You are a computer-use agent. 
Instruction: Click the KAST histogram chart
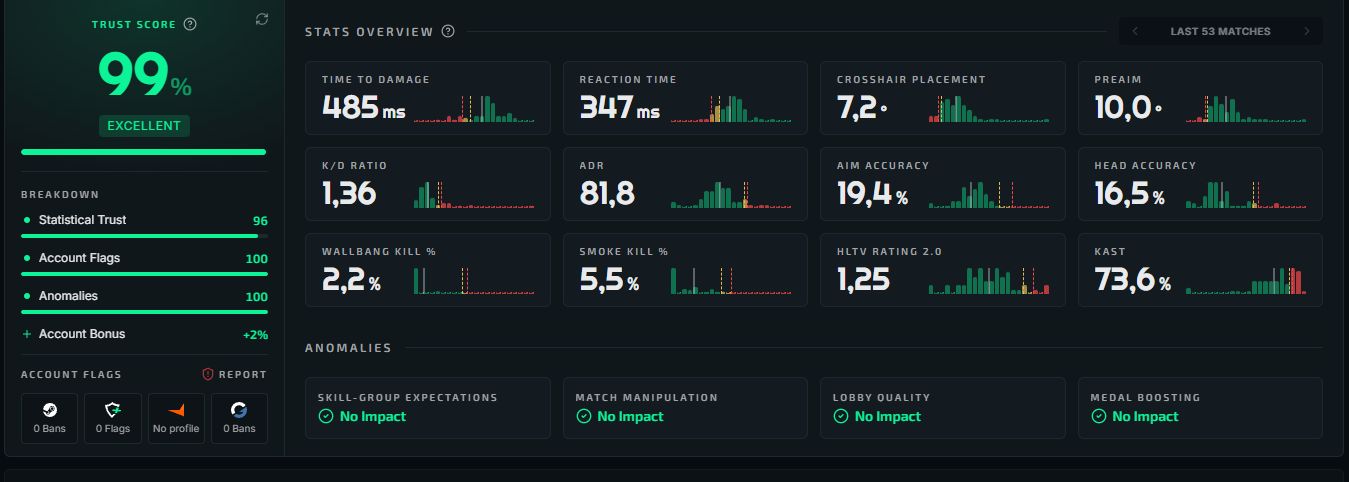pos(1246,280)
